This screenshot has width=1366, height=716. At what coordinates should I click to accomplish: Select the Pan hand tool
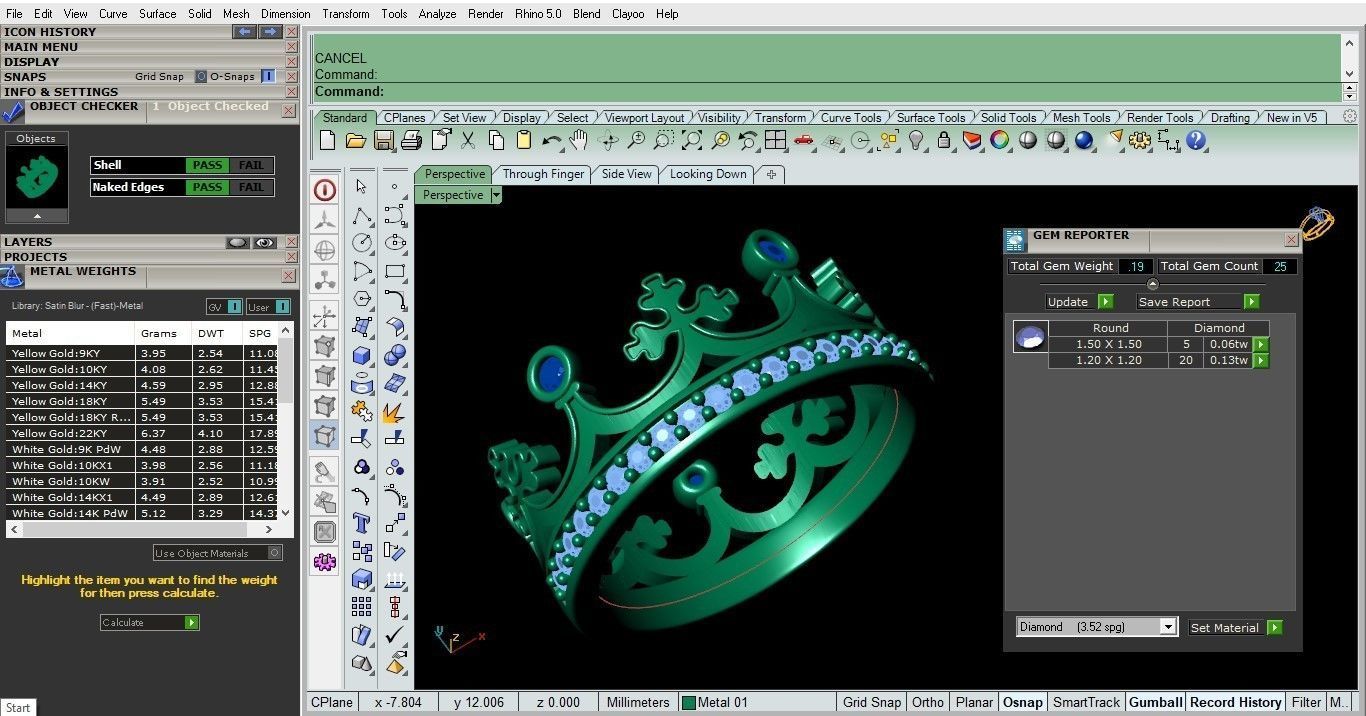[579, 141]
